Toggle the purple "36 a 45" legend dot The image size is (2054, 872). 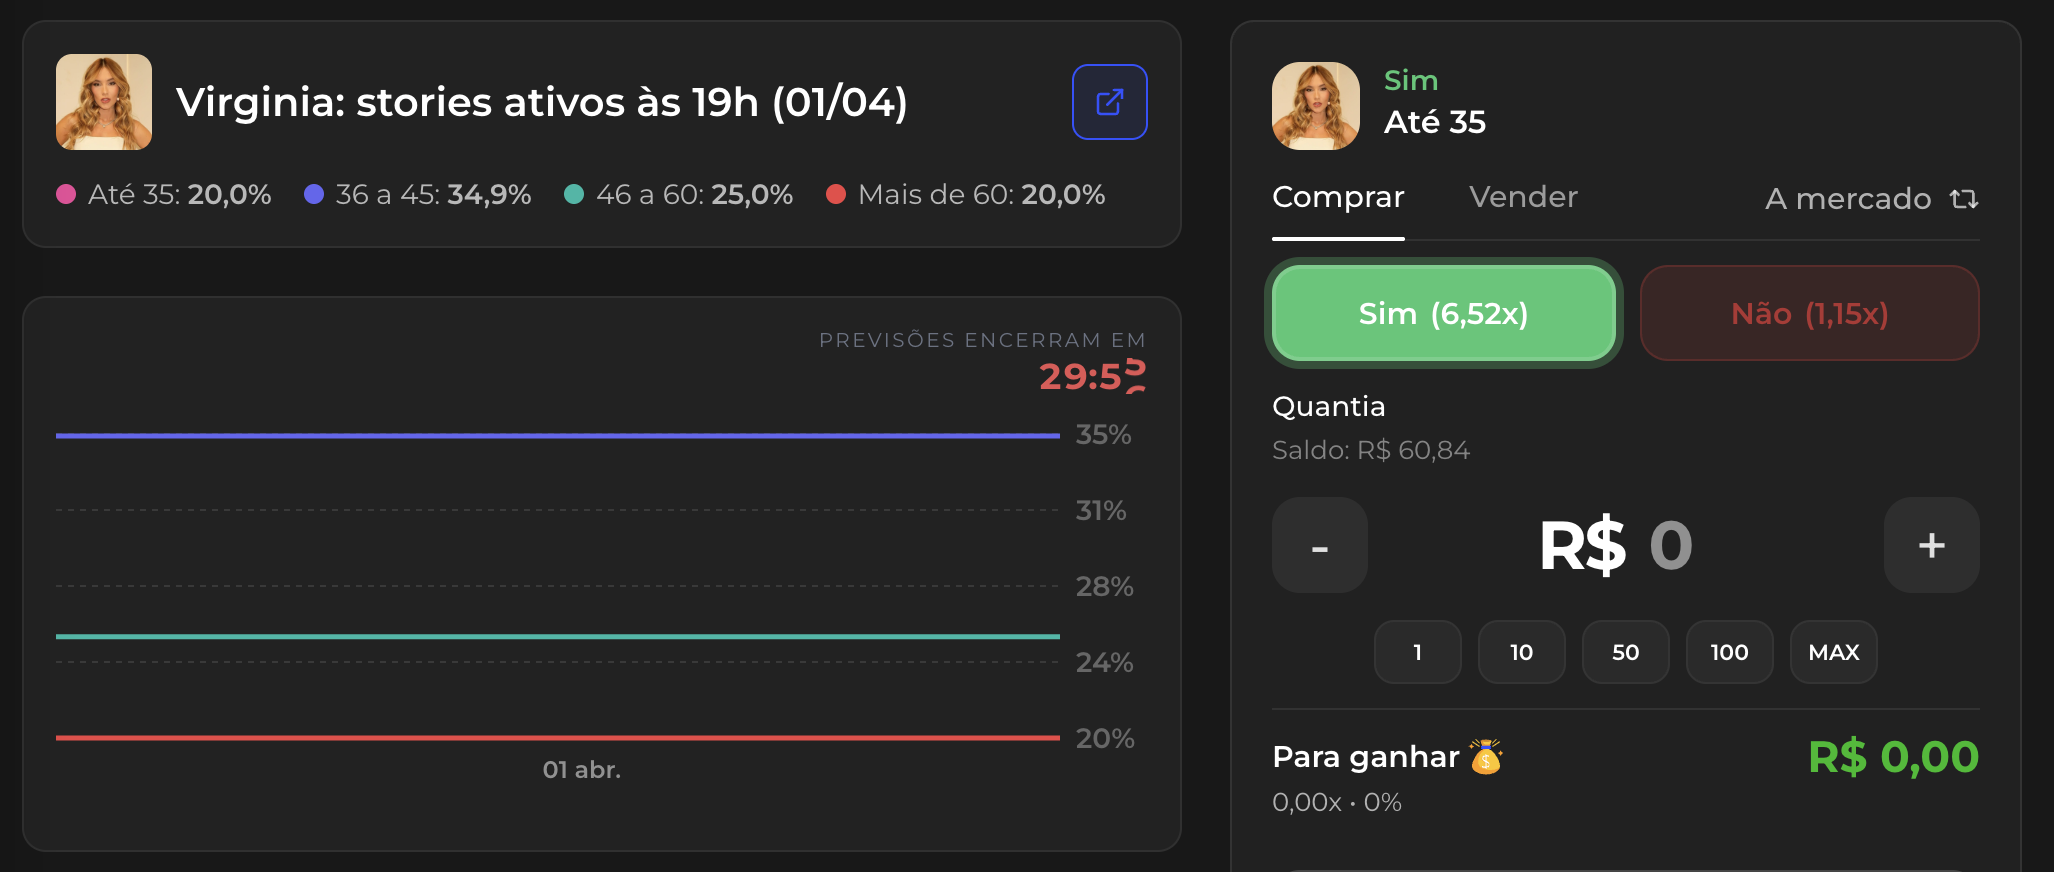313,194
